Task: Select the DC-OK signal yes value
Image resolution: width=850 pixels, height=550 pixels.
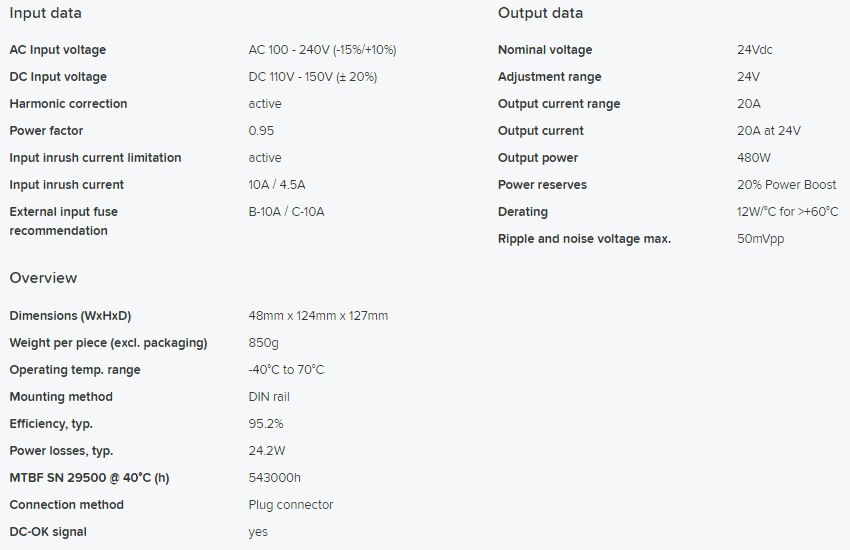Action: 258,532
